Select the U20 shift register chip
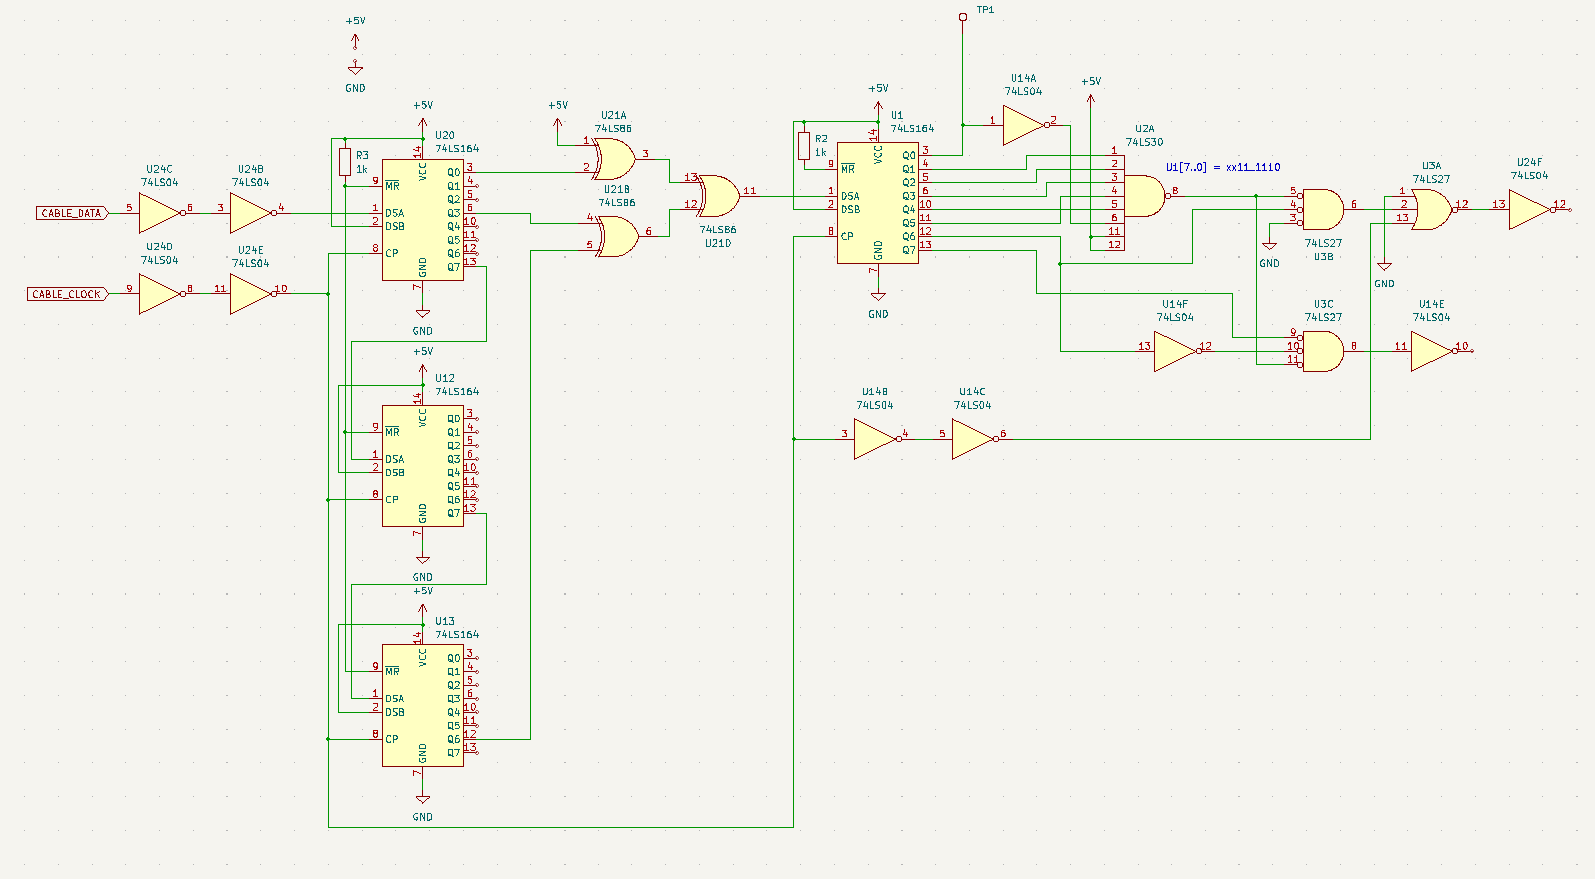Screen dimensions: 1595x879 [x=422, y=220]
